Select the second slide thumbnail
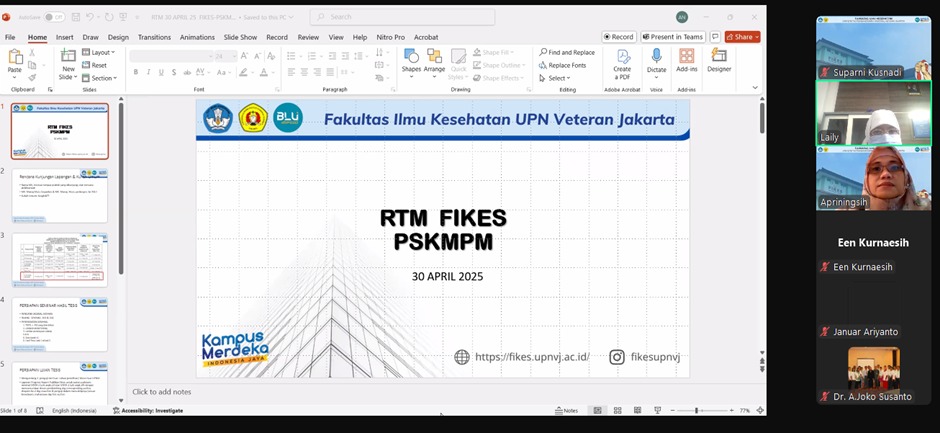The image size is (940, 433). click(60, 196)
